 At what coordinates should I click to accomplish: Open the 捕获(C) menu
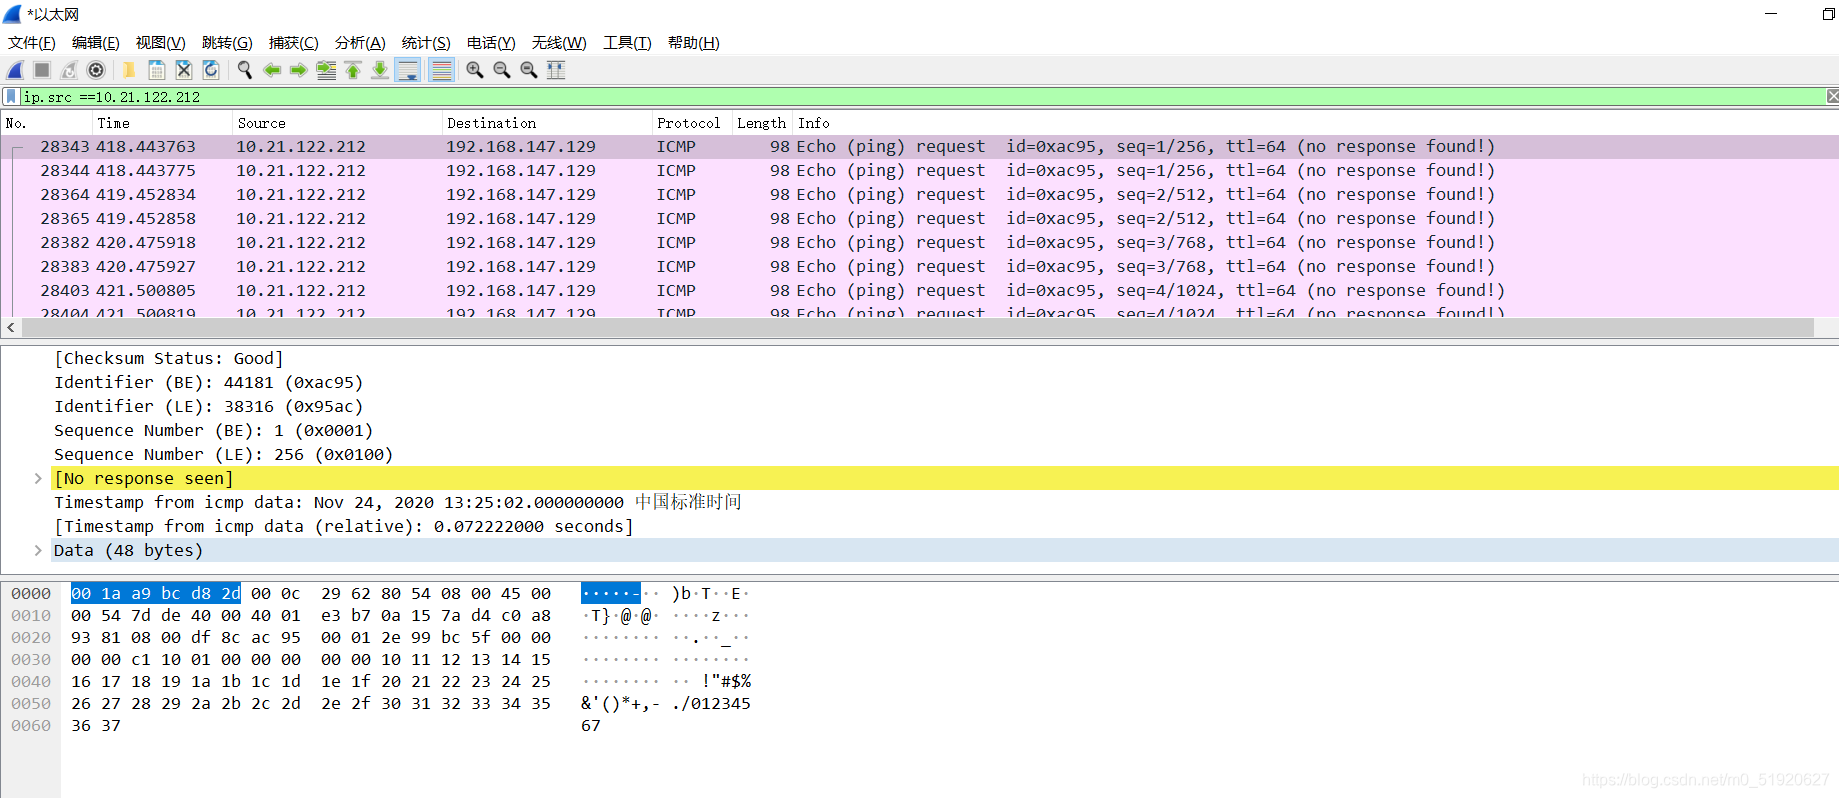294,43
